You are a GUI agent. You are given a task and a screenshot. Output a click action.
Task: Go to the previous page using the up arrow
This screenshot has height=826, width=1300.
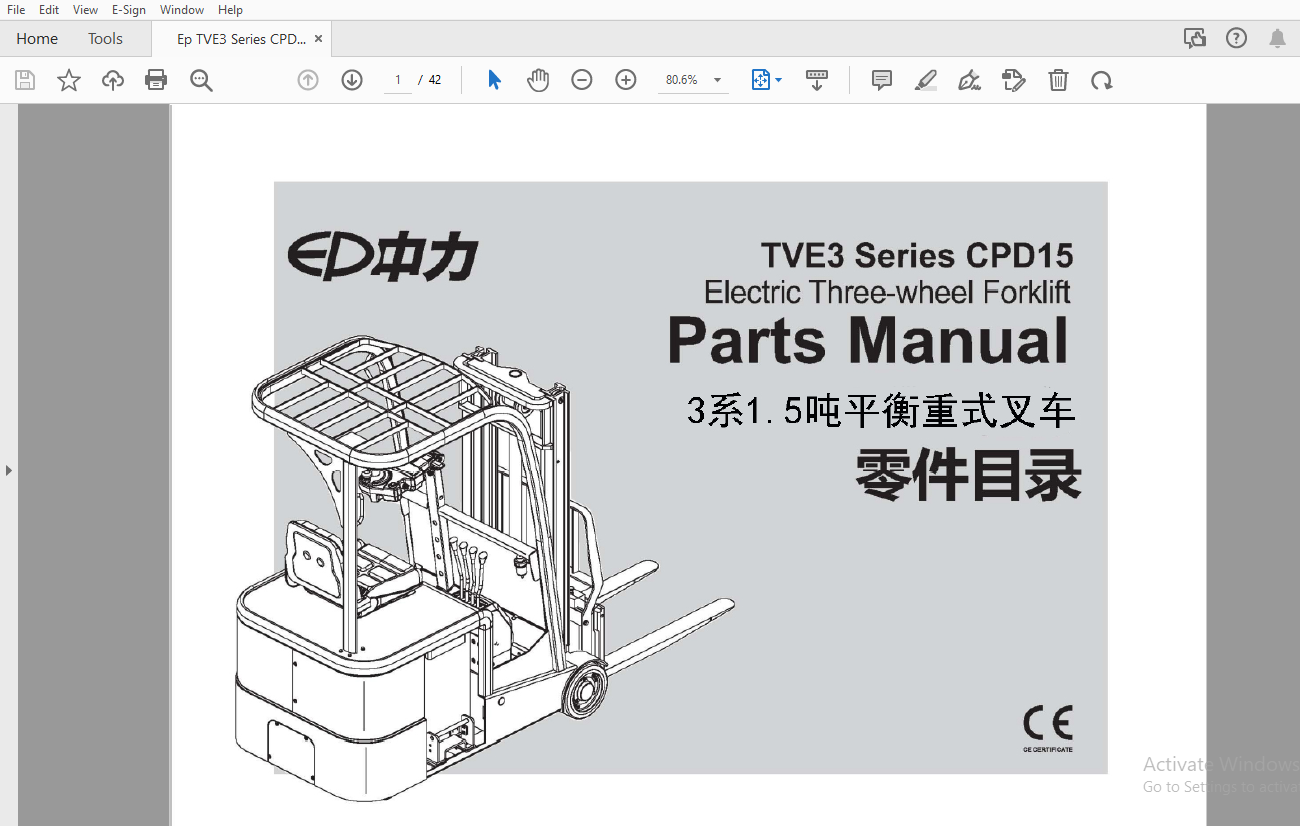coord(308,80)
